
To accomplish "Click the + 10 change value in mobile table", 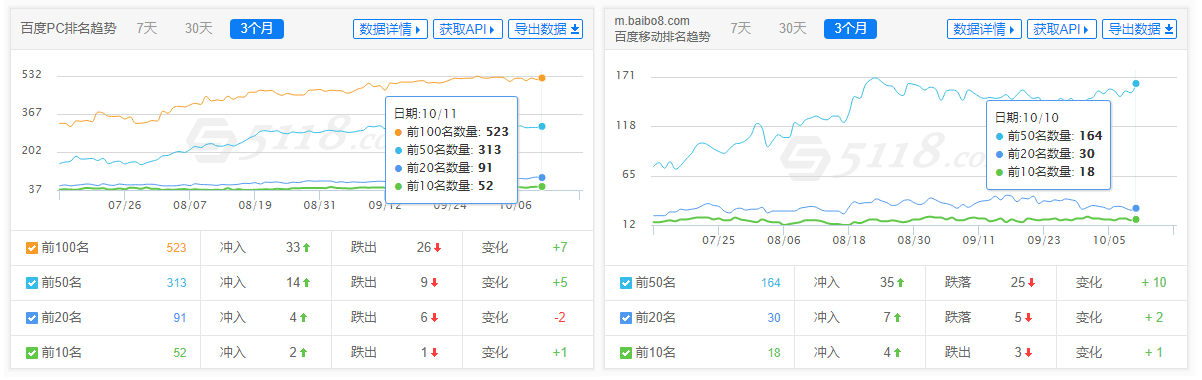I will 1154,283.
